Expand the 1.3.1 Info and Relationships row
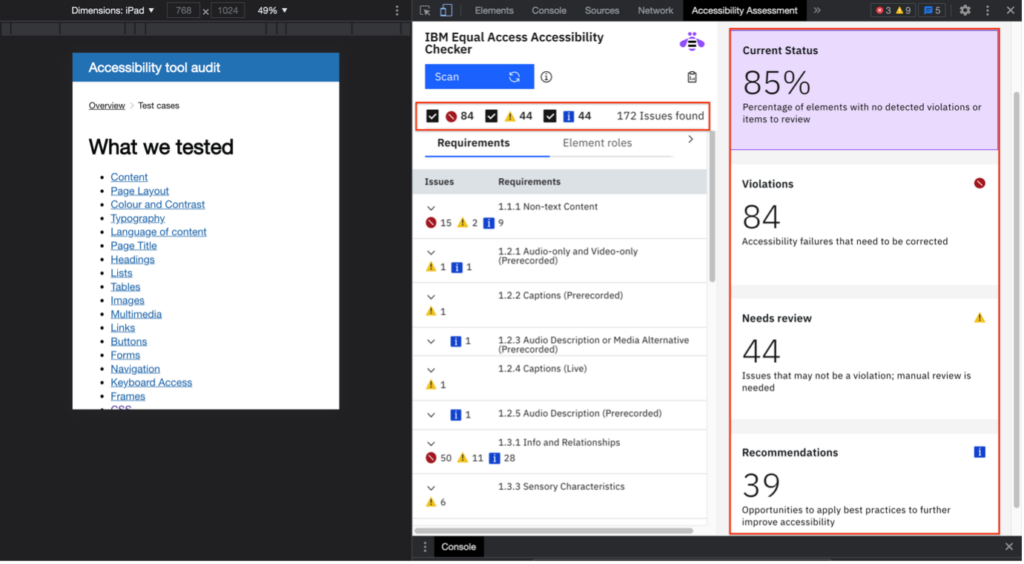Viewport: 1024px width, 564px height. point(431,444)
